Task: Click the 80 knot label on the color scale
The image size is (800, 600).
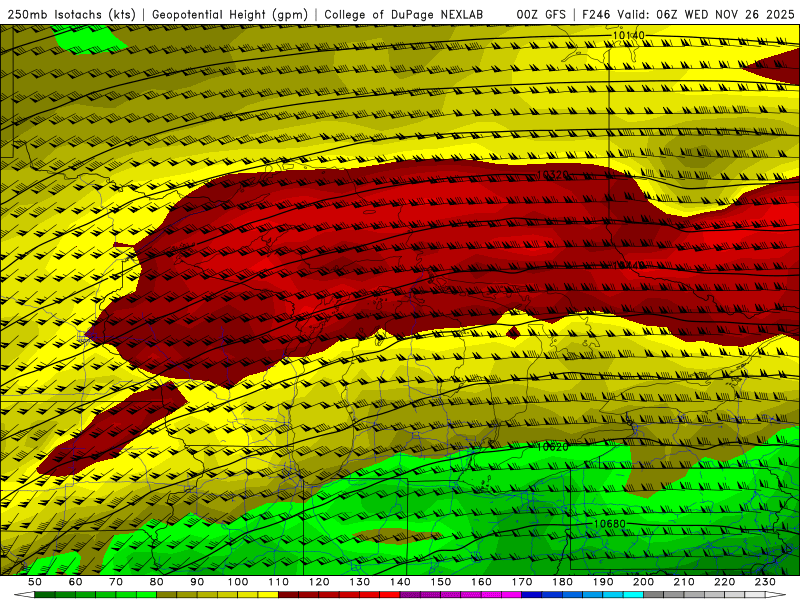Action: 157,582
